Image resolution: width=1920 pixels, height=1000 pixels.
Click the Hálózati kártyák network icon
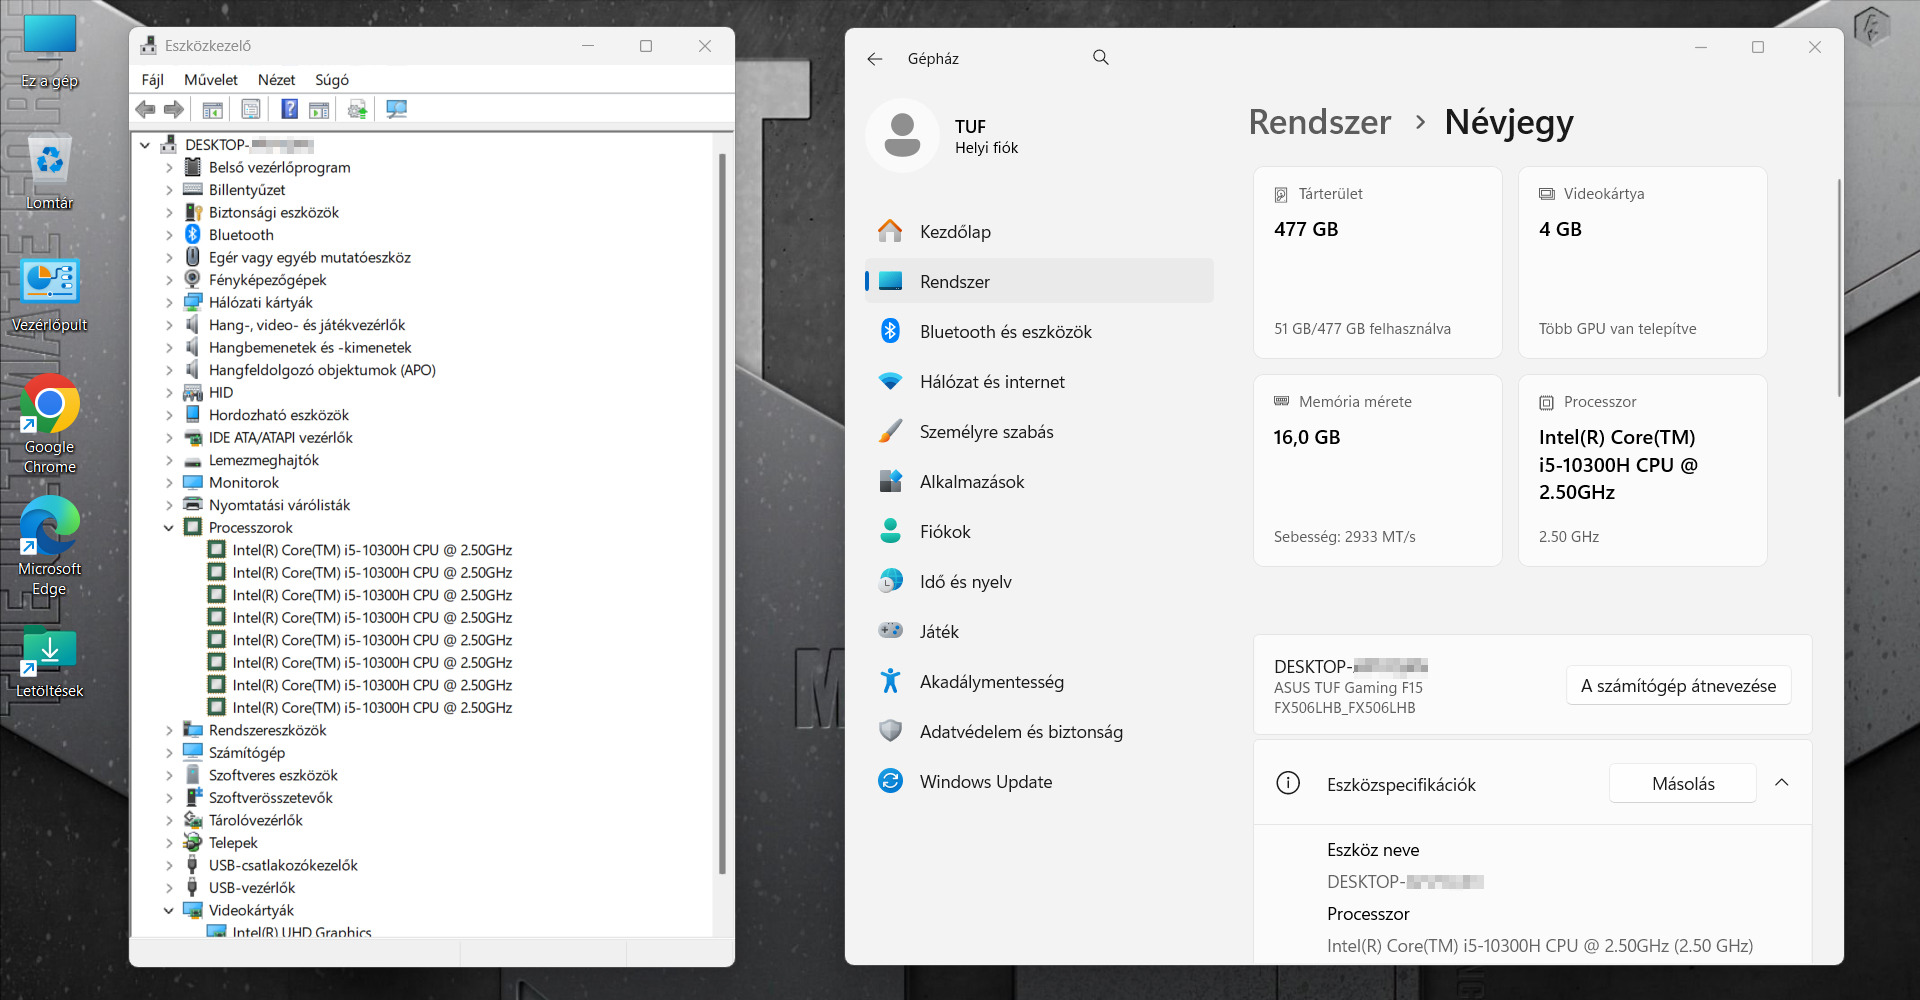(x=193, y=303)
